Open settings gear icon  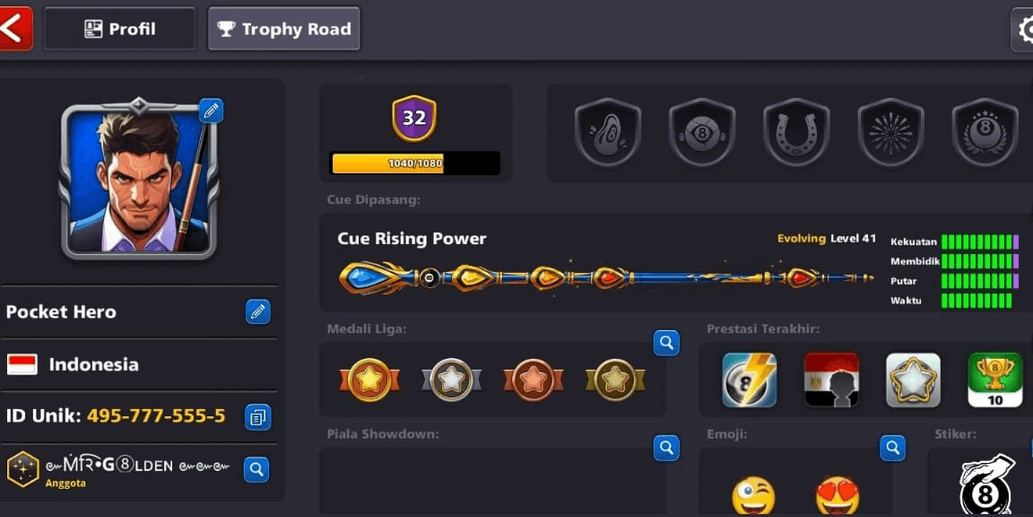pyautogui.click(x=1024, y=29)
